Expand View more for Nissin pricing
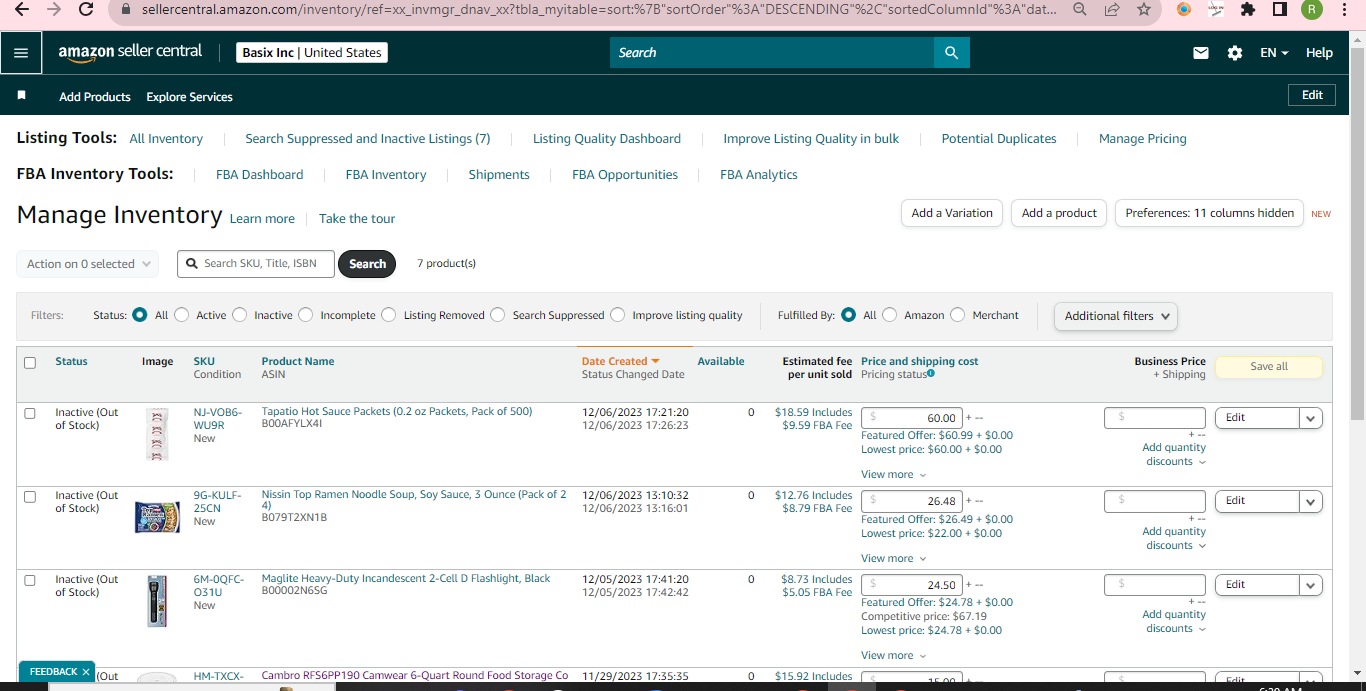Image resolution: width=1366 pixels, height=691 pixels. [894, 559]
